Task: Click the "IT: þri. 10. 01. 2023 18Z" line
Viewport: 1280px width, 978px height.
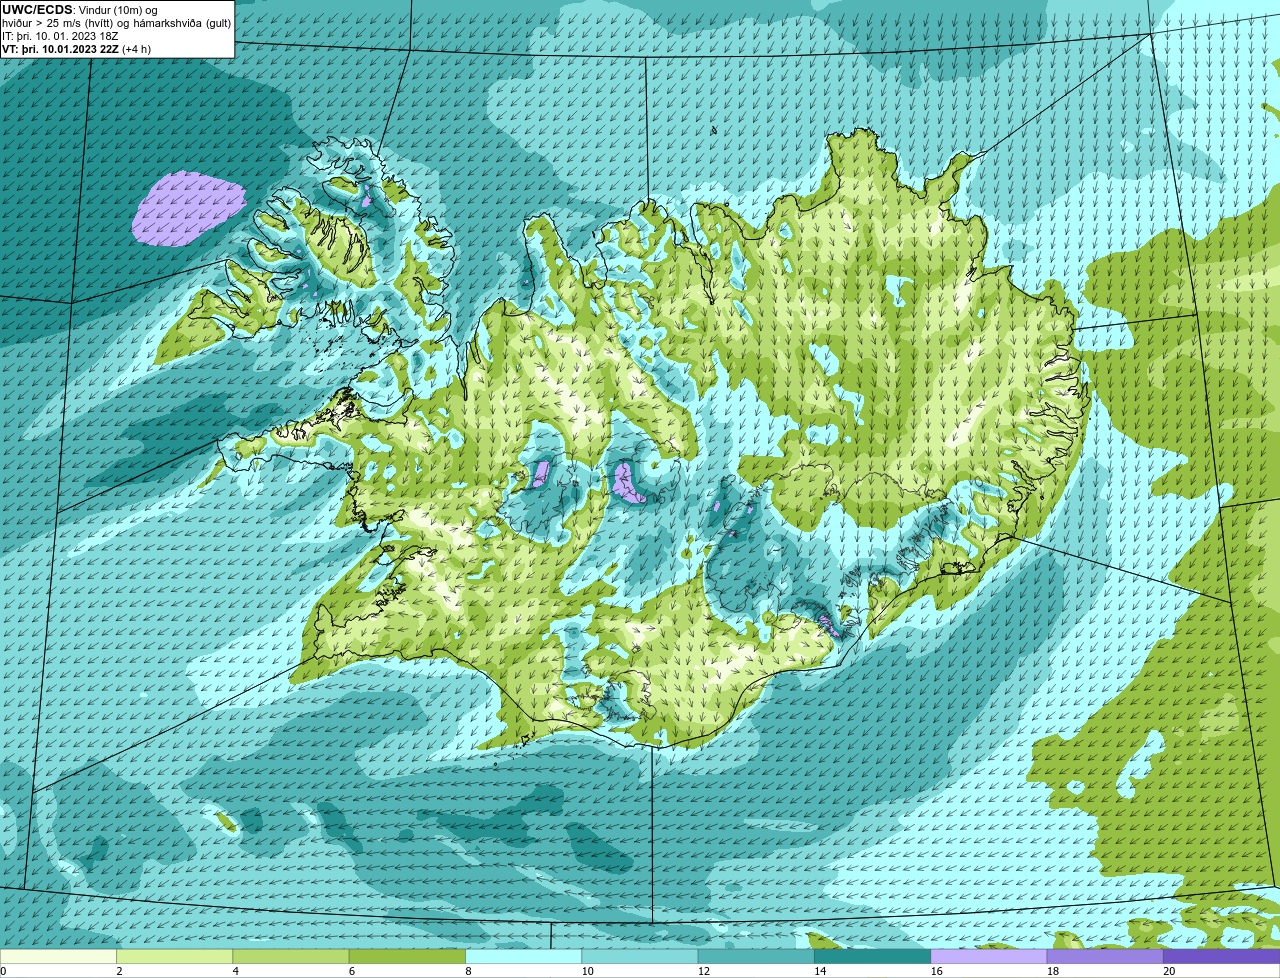Action: tap(60, 36)
